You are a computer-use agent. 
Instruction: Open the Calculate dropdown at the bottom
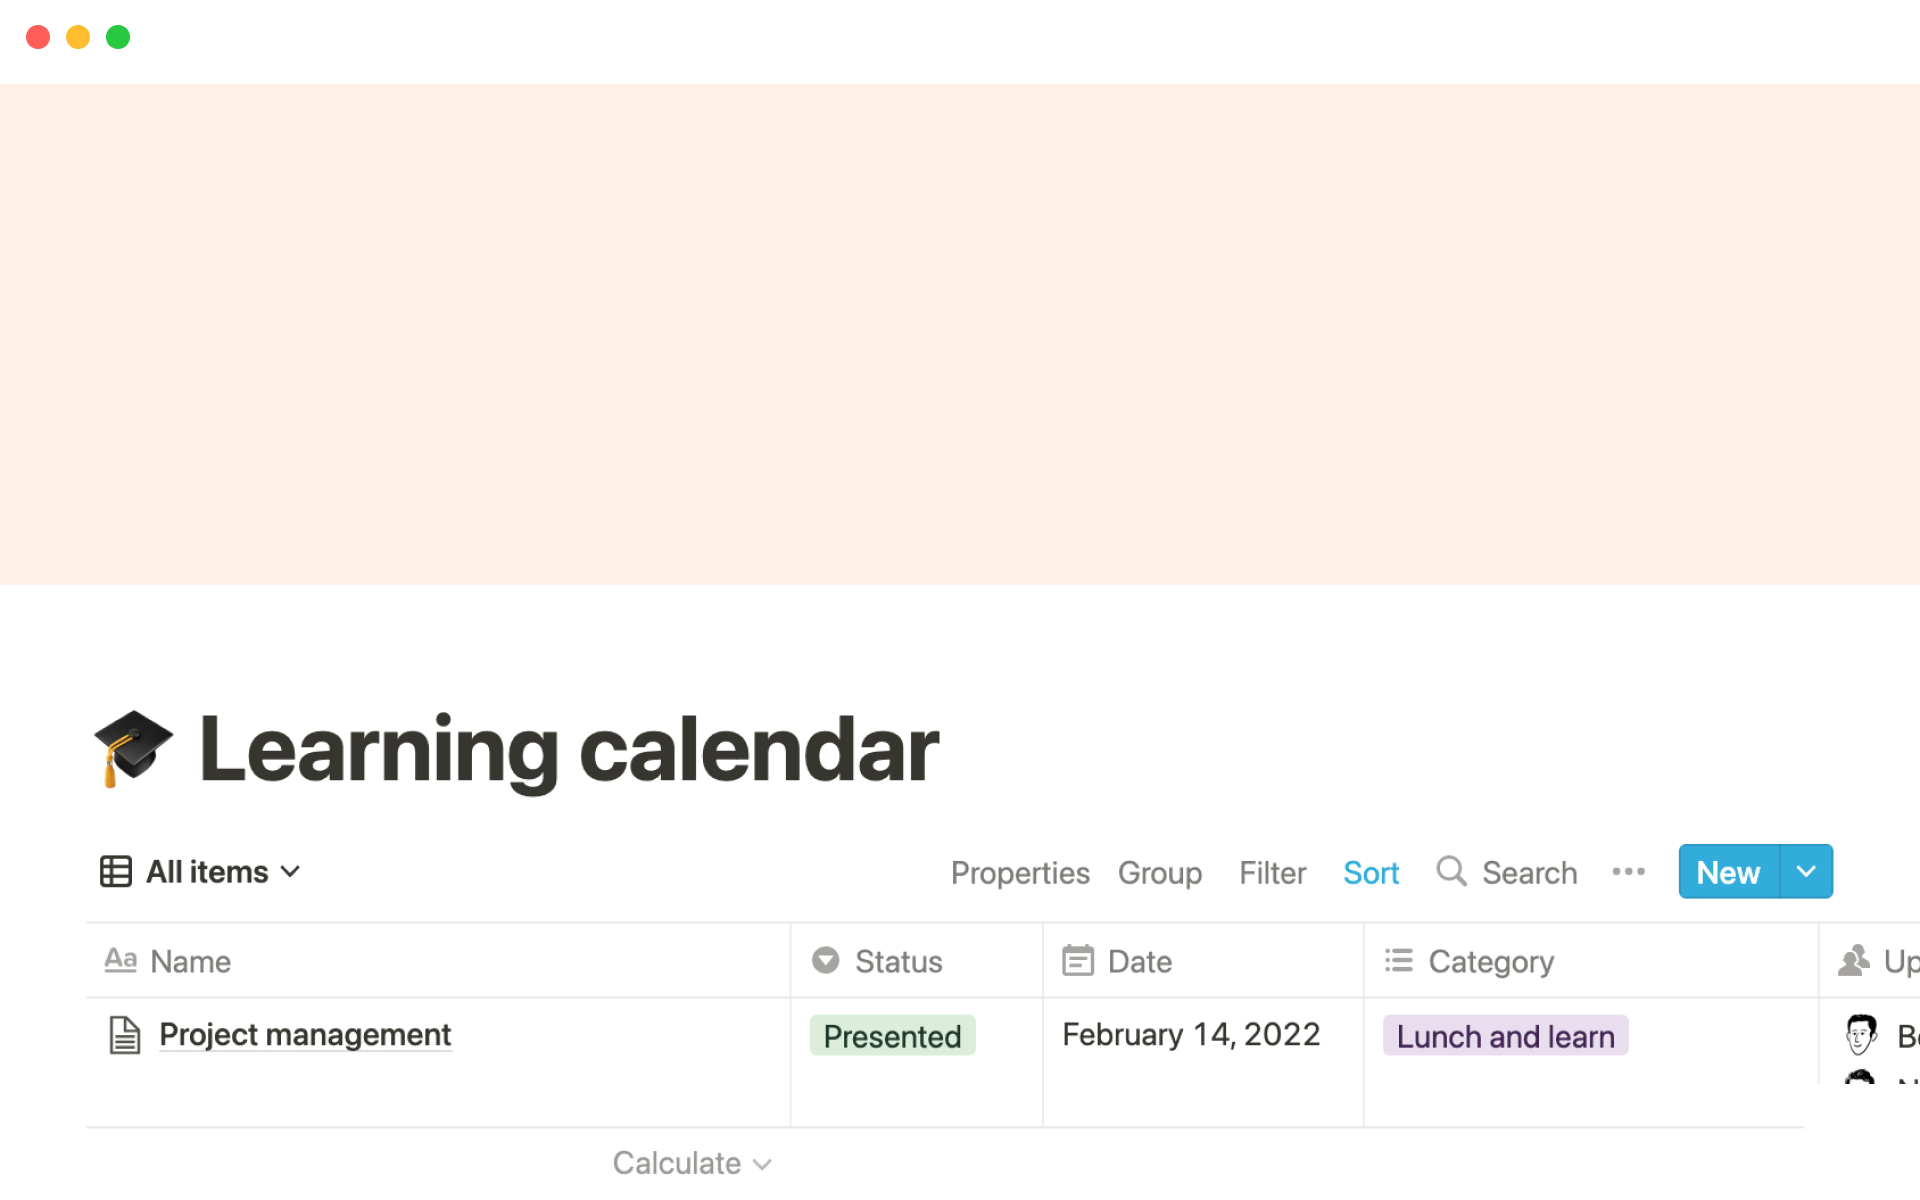(x=692, y=1162)
